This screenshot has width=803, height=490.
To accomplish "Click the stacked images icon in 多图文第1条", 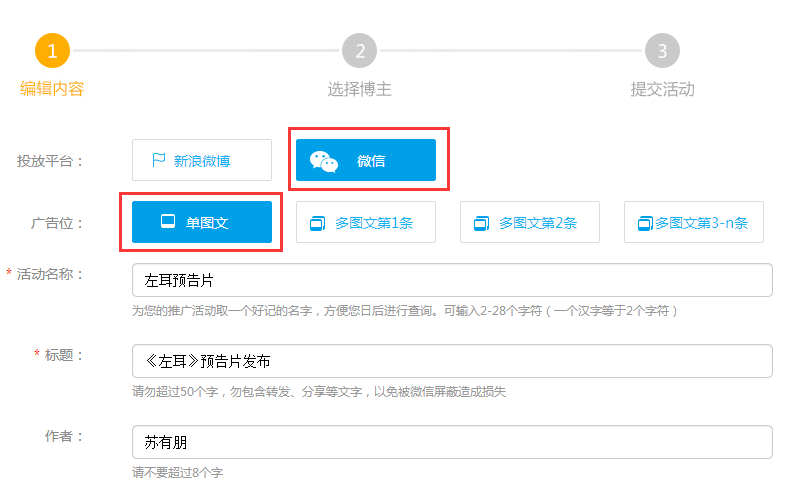I will click(x=318, y=223).
